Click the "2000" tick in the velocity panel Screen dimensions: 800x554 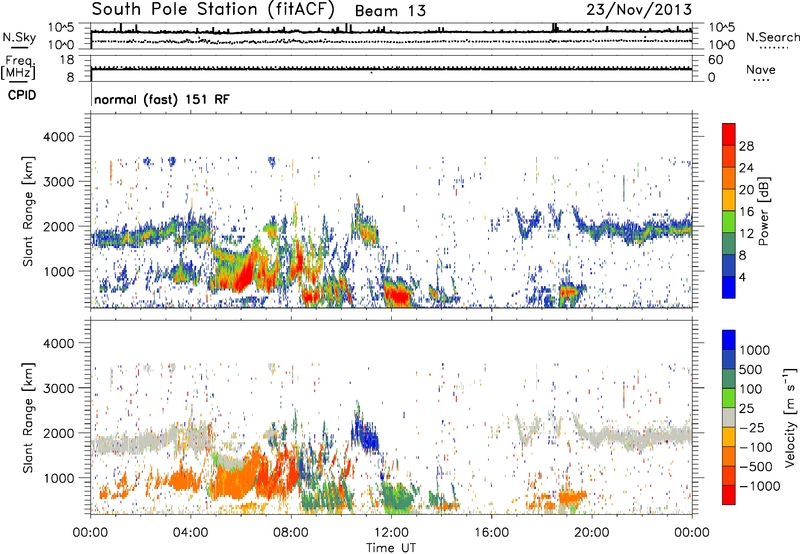click(58, 433)
